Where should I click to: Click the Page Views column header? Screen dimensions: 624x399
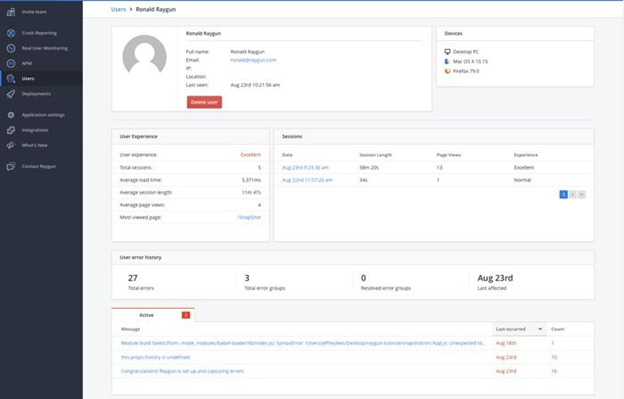(x=448, y=155)
